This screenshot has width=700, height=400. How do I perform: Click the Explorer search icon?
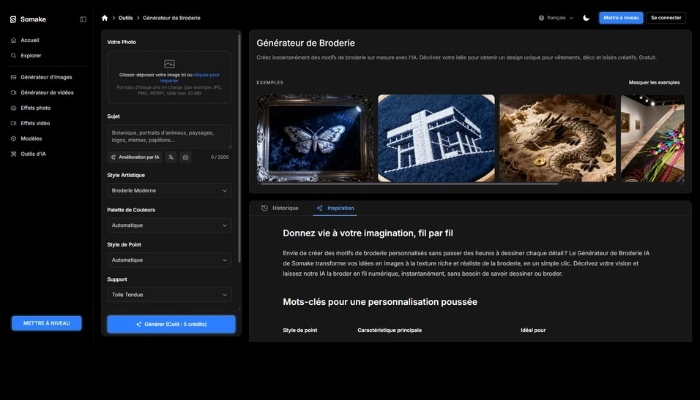click(13, 56)
